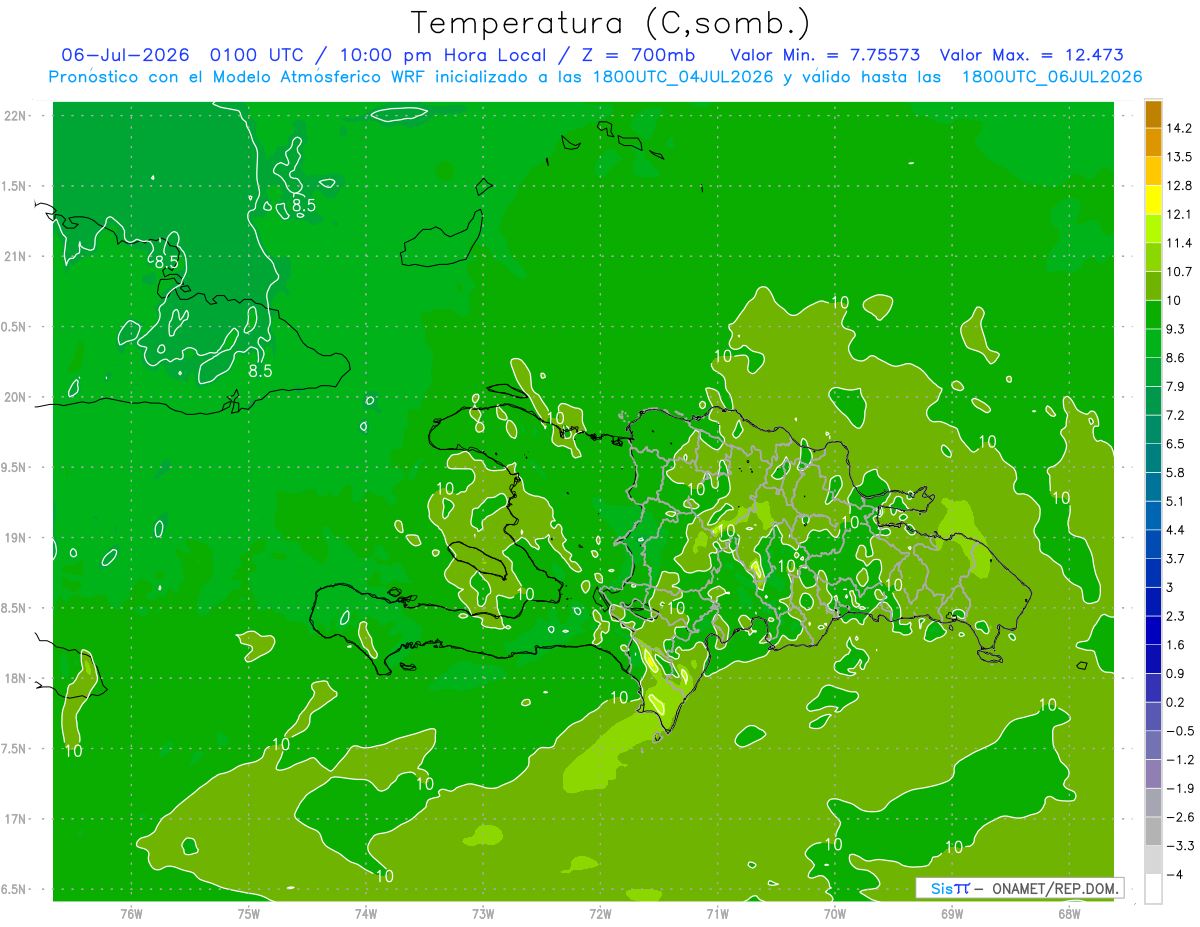Click the "76W" longitude axis label
The height and width of the screenshot is (927, 1200).
(131, 913)
